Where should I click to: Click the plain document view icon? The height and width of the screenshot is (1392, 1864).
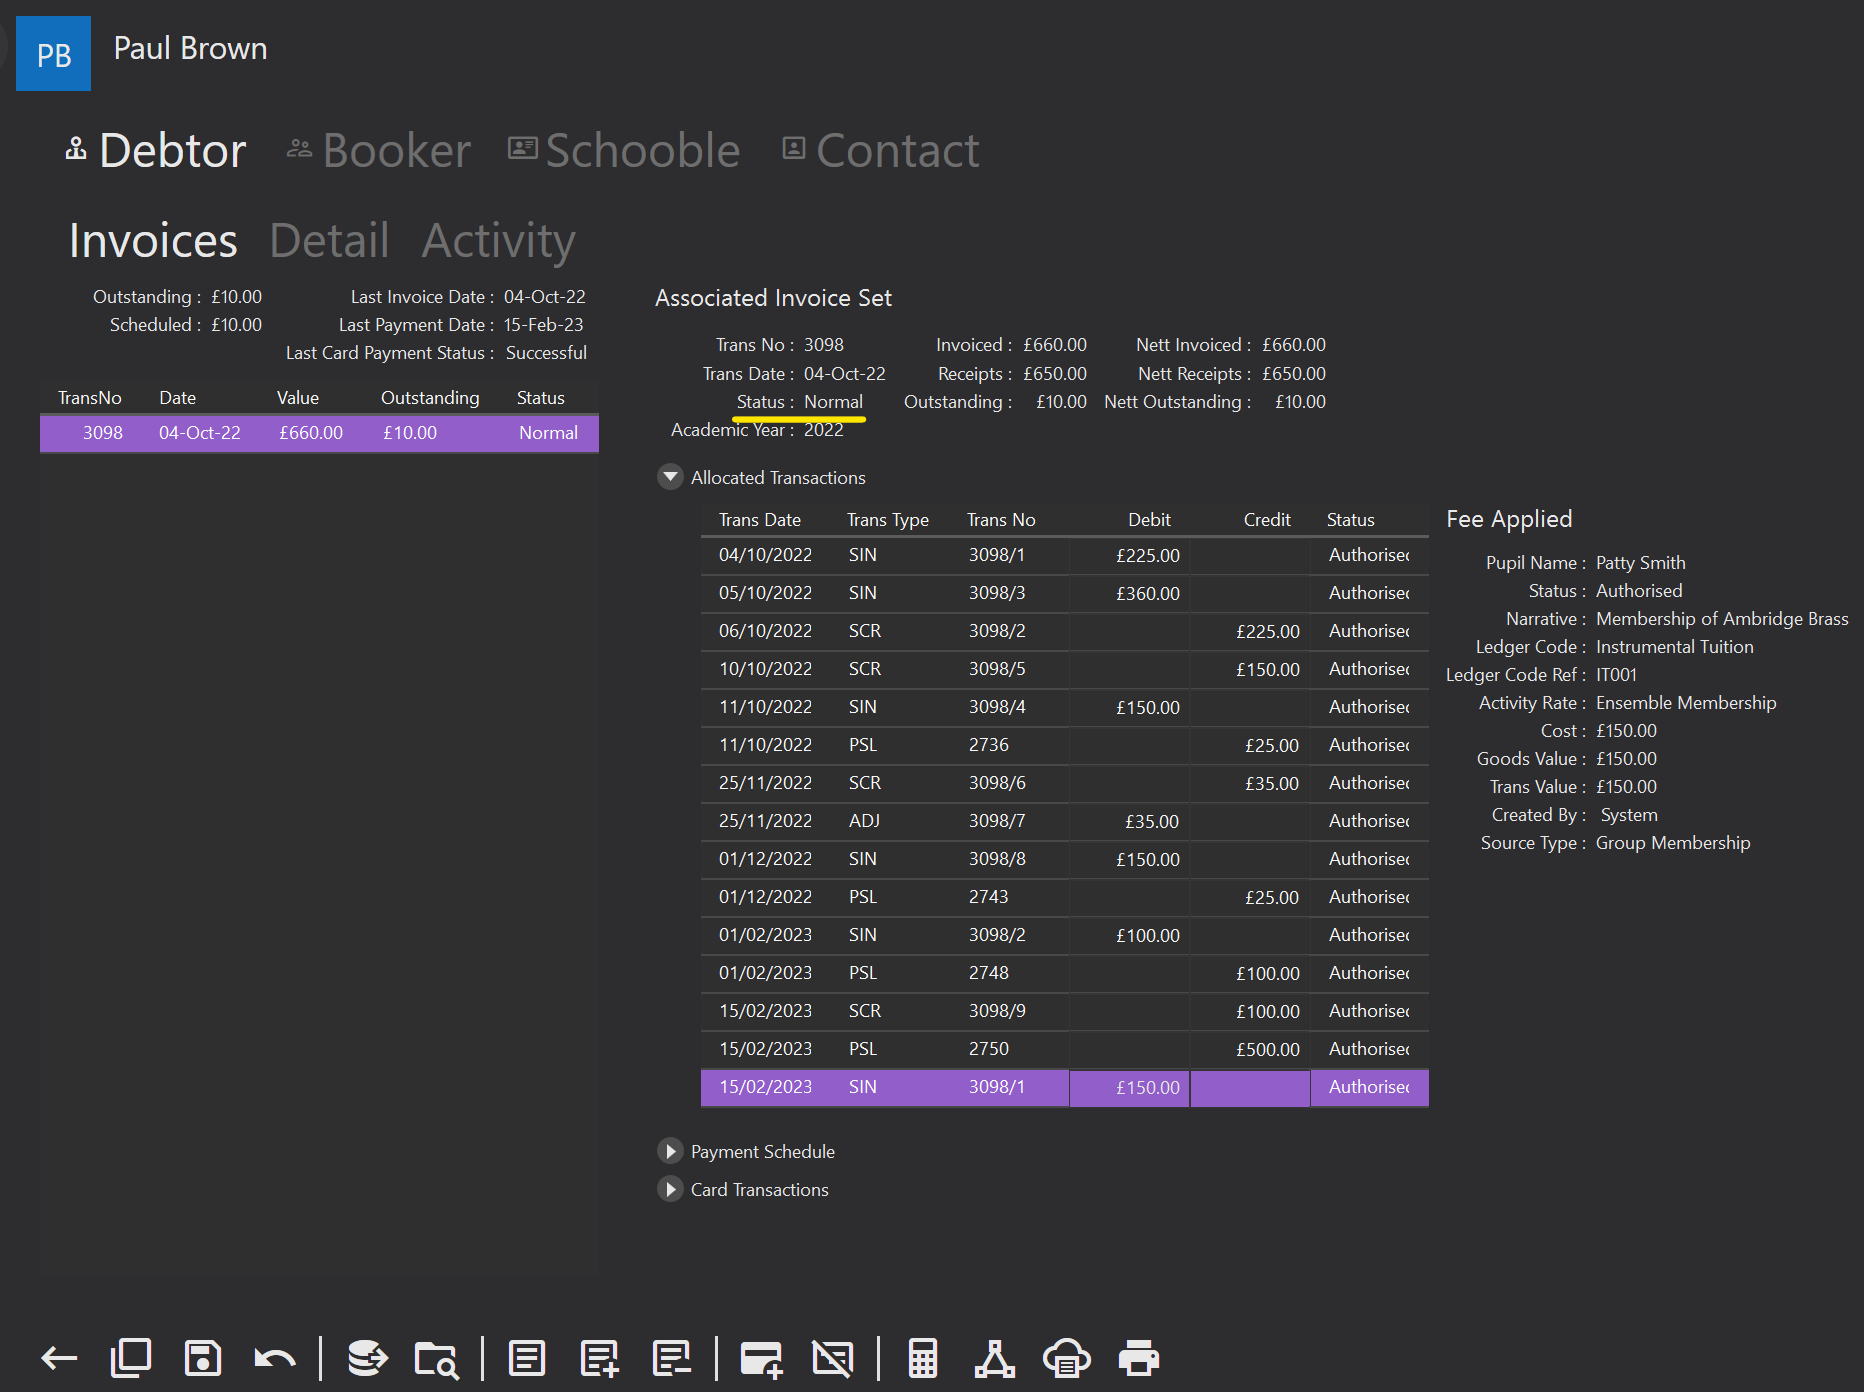527,1358
